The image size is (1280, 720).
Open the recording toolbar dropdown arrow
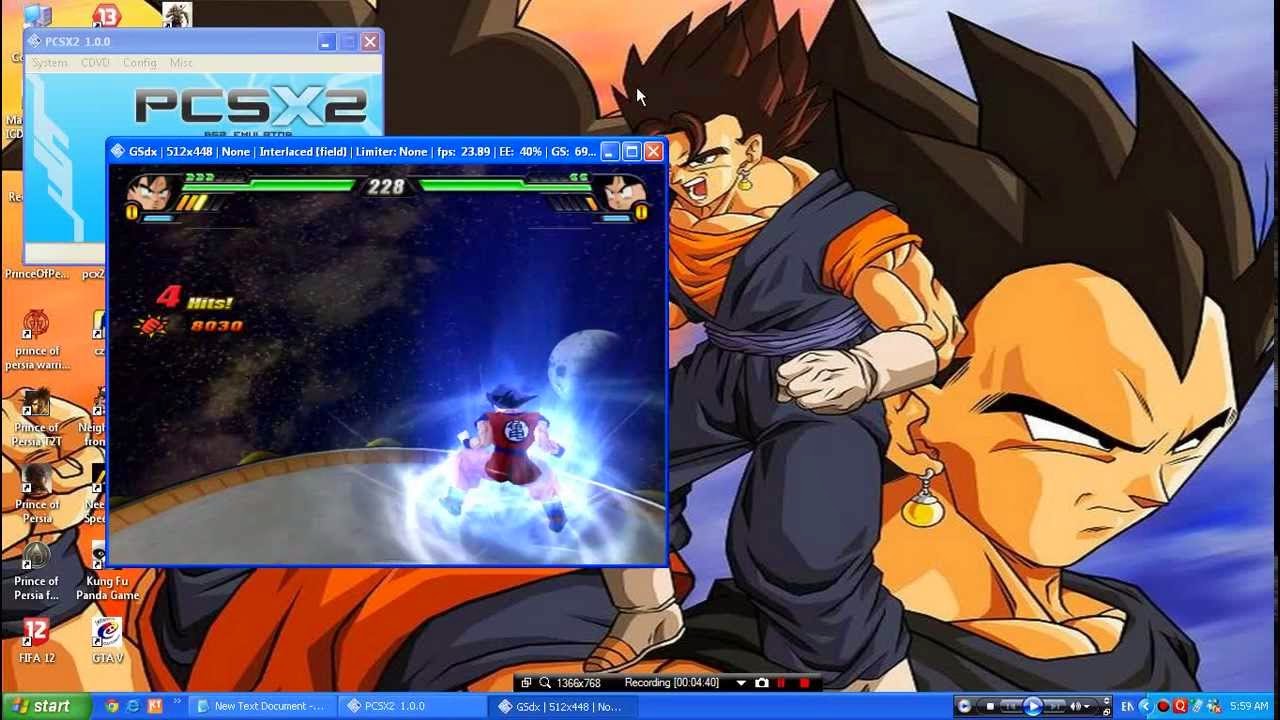click(x=740, y=682)
